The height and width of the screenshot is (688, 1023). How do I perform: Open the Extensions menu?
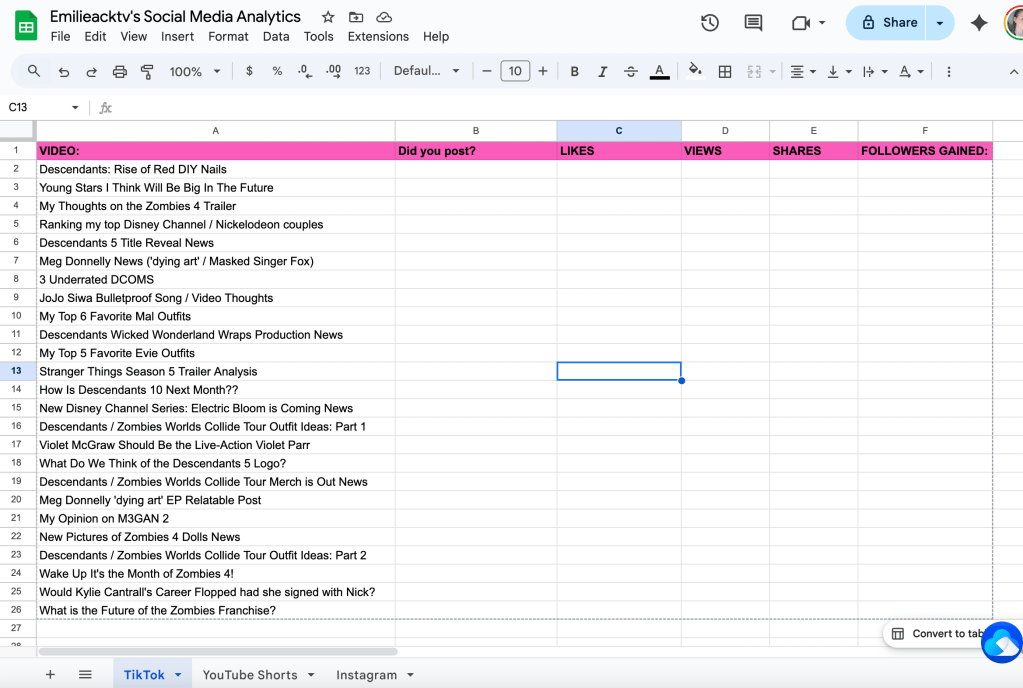tap(378, 36)
